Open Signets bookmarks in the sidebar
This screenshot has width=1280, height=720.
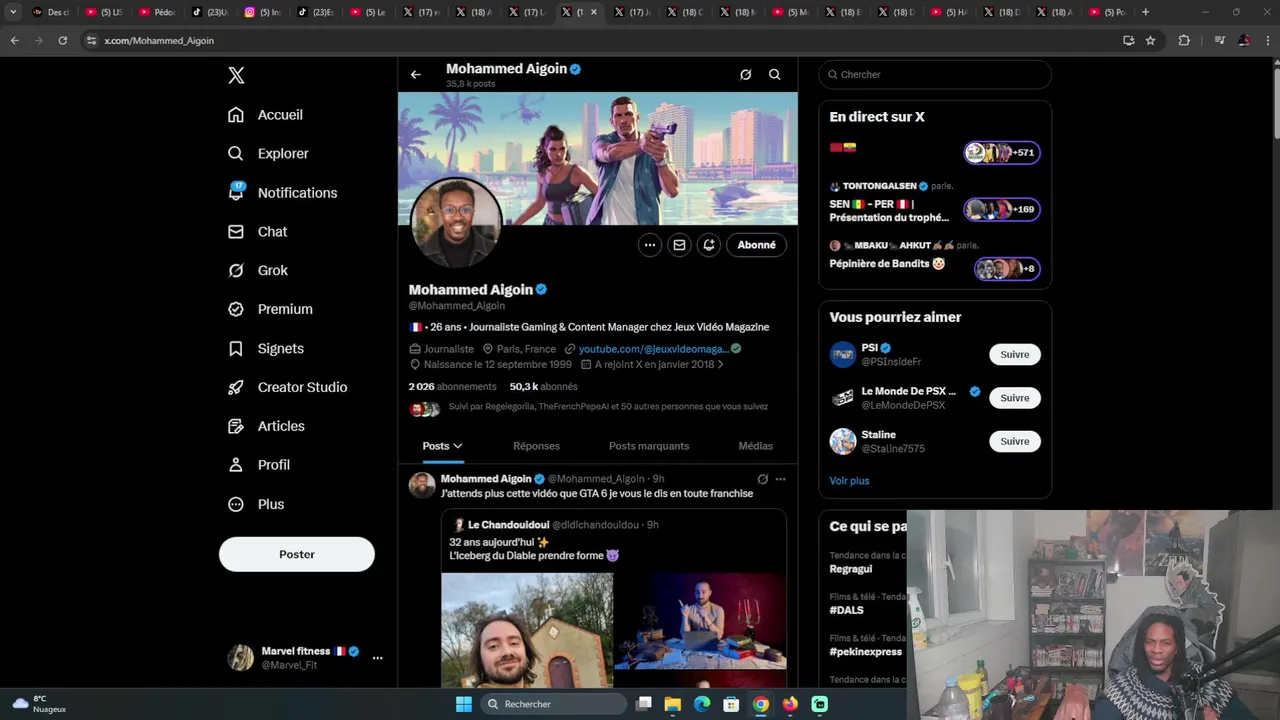(x=265, y=349)
